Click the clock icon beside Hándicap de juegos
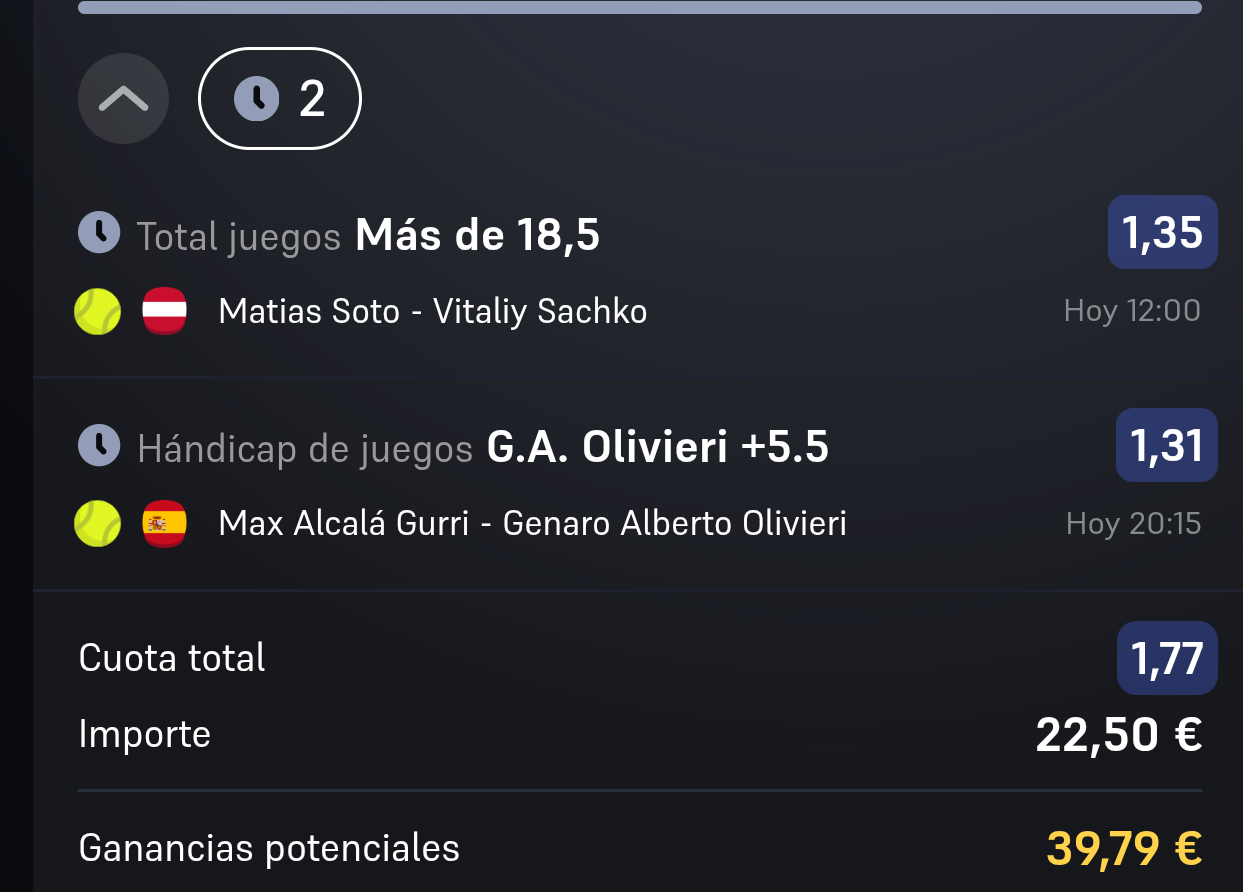This screenshot has height=892, width=1243. tap(100, 446)
